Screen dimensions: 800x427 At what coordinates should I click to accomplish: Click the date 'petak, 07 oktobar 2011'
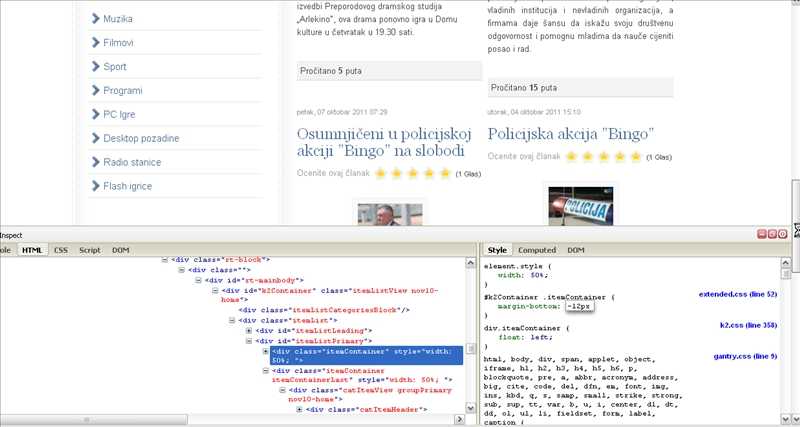point(342,112)
